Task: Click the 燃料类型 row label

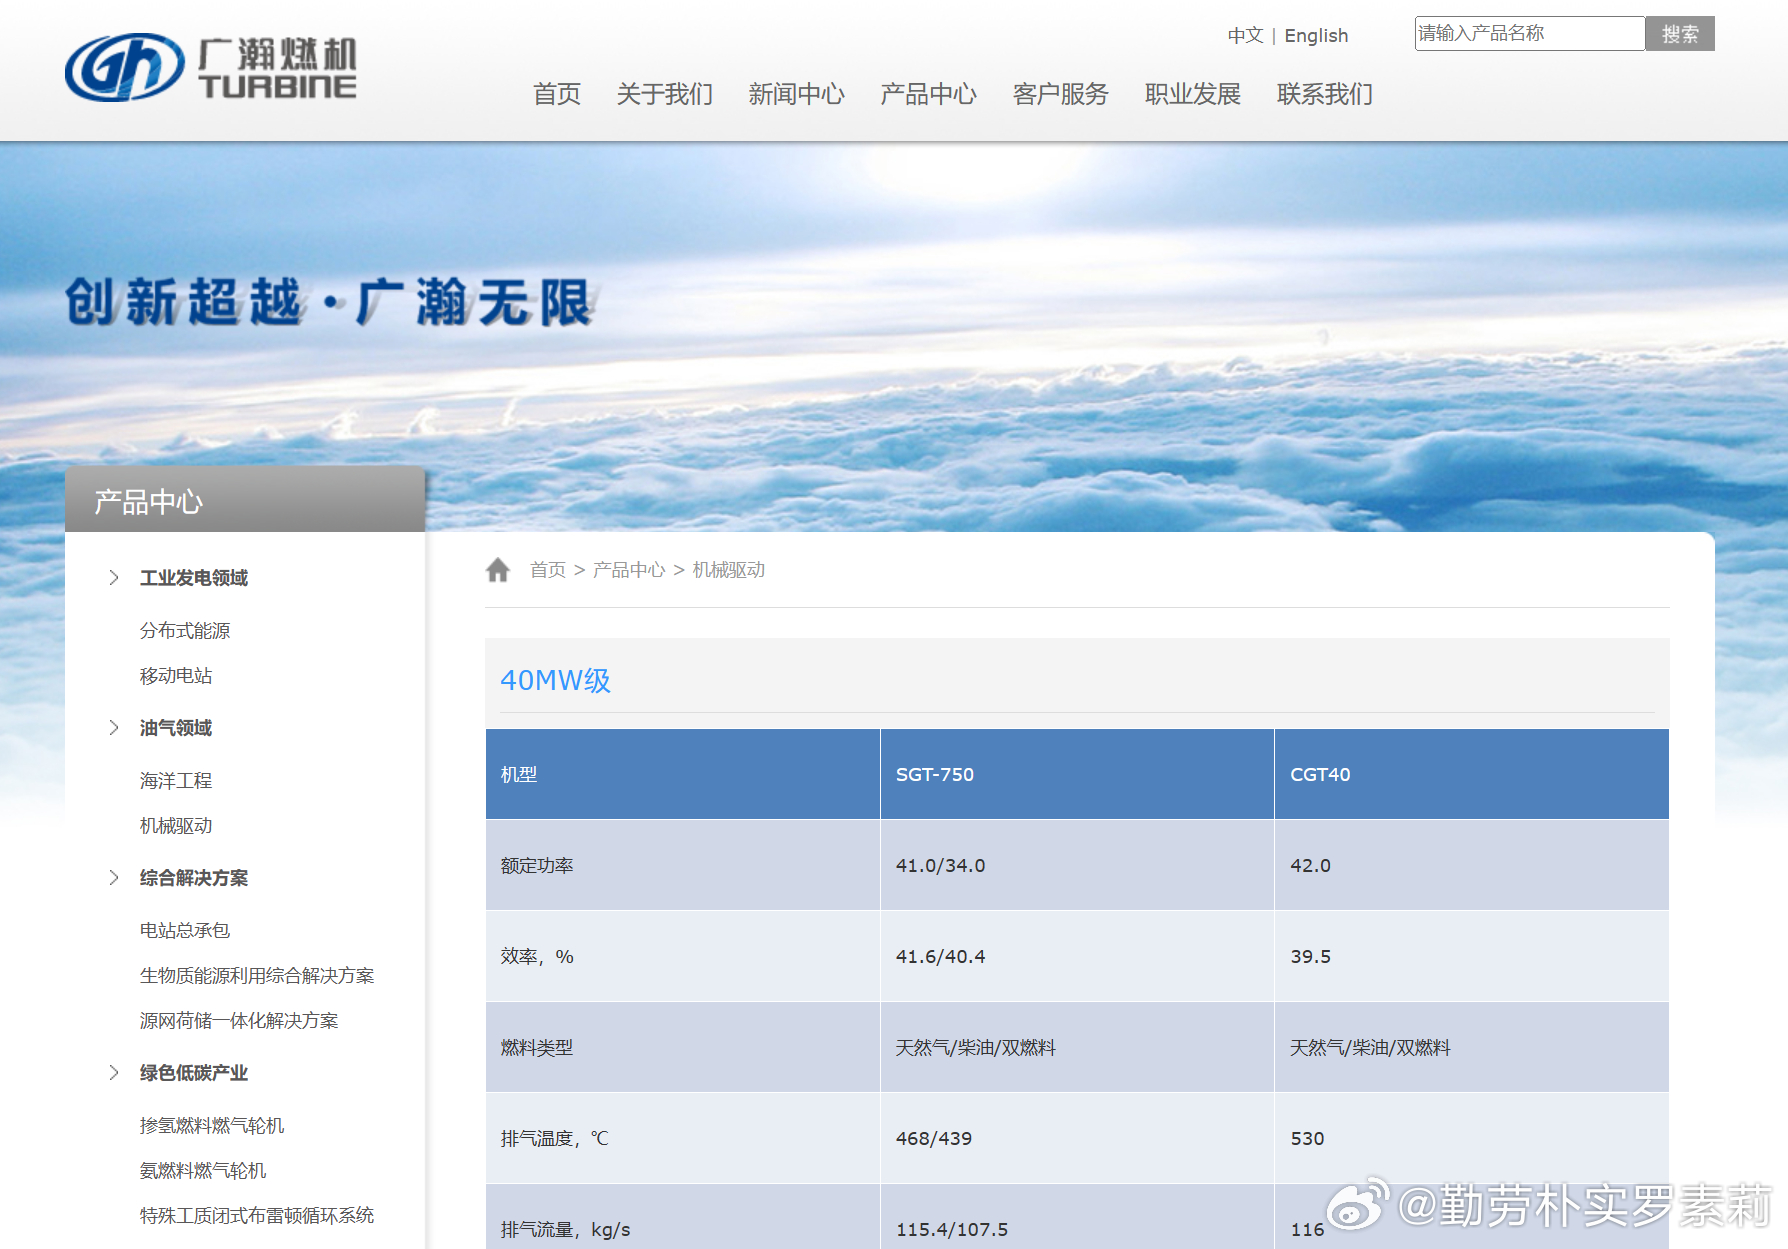Action: (537, 1048)
